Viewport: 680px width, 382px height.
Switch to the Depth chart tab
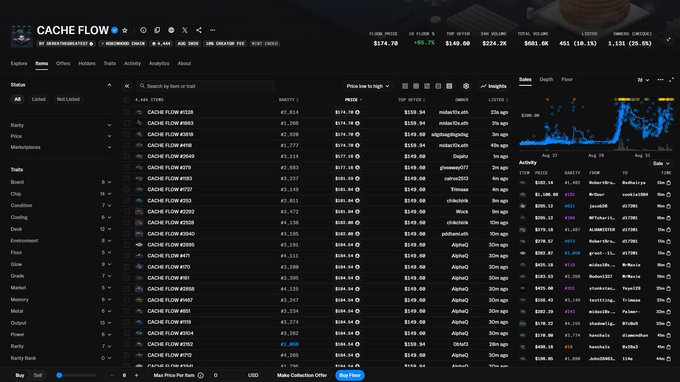pos(546,80)
